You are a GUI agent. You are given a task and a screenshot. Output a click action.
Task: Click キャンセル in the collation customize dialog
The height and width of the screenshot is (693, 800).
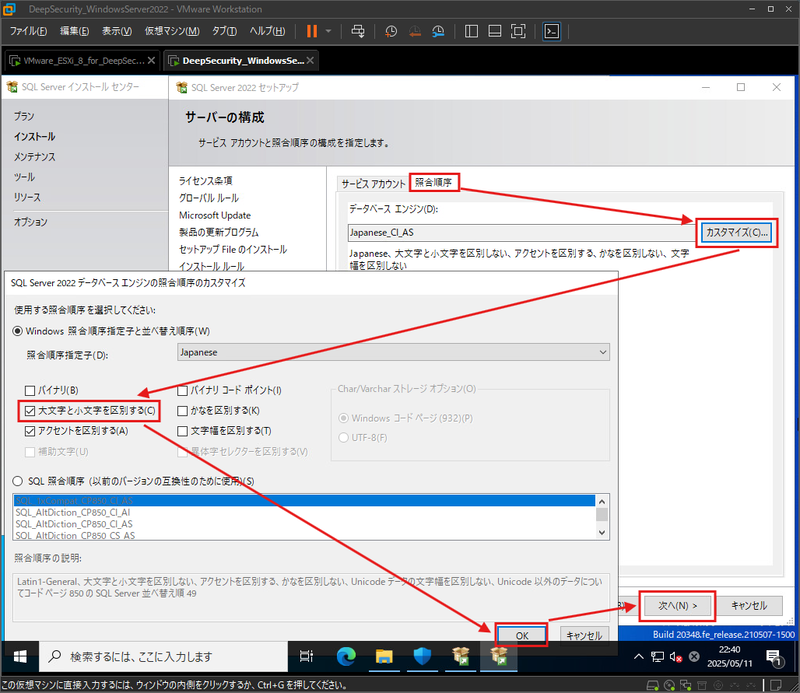pos(584,636)
